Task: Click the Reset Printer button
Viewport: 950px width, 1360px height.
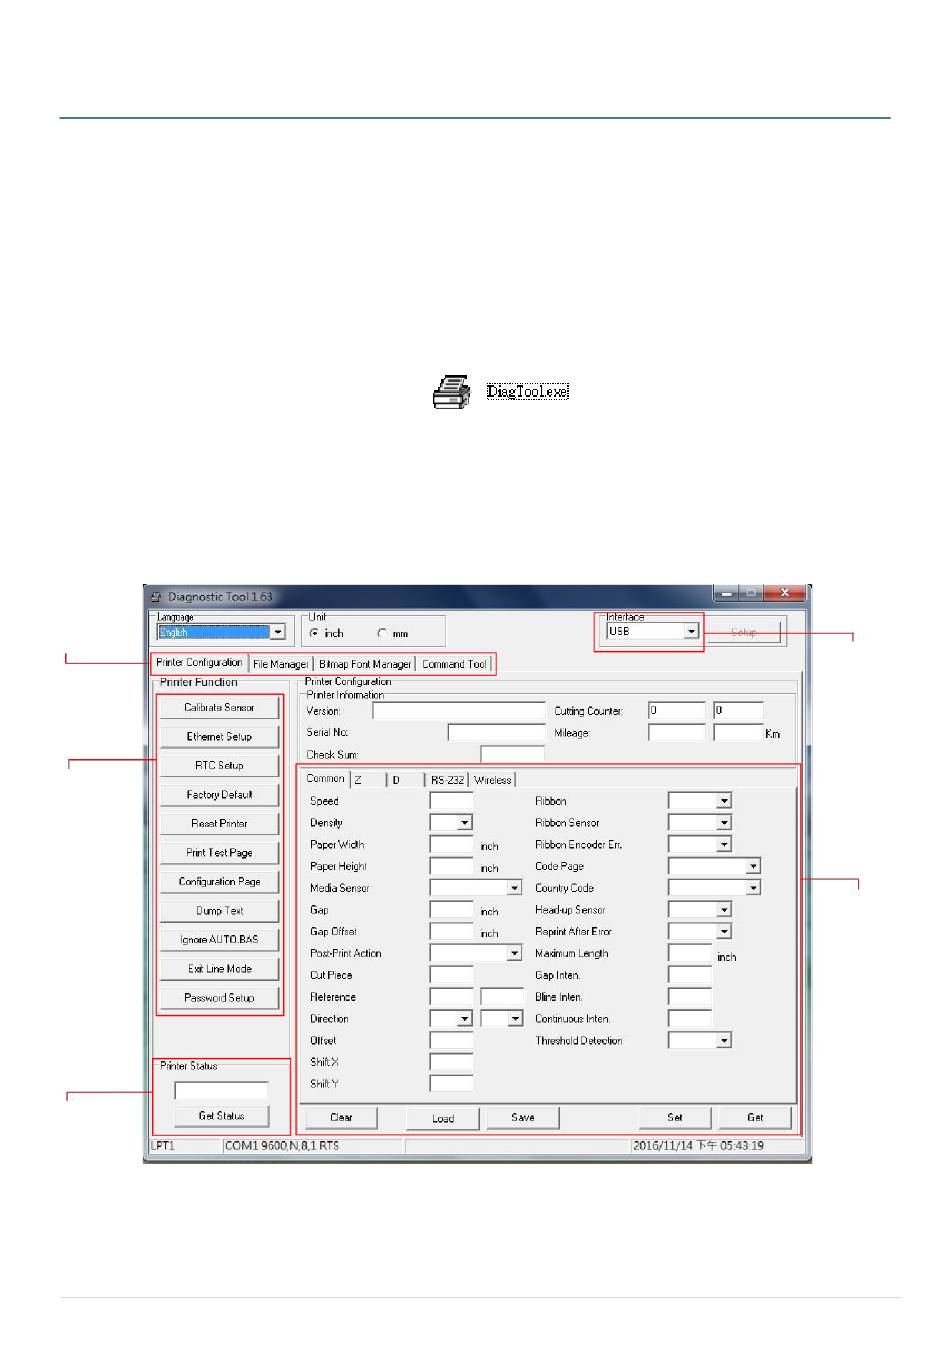Action: [x=219, y=824]
